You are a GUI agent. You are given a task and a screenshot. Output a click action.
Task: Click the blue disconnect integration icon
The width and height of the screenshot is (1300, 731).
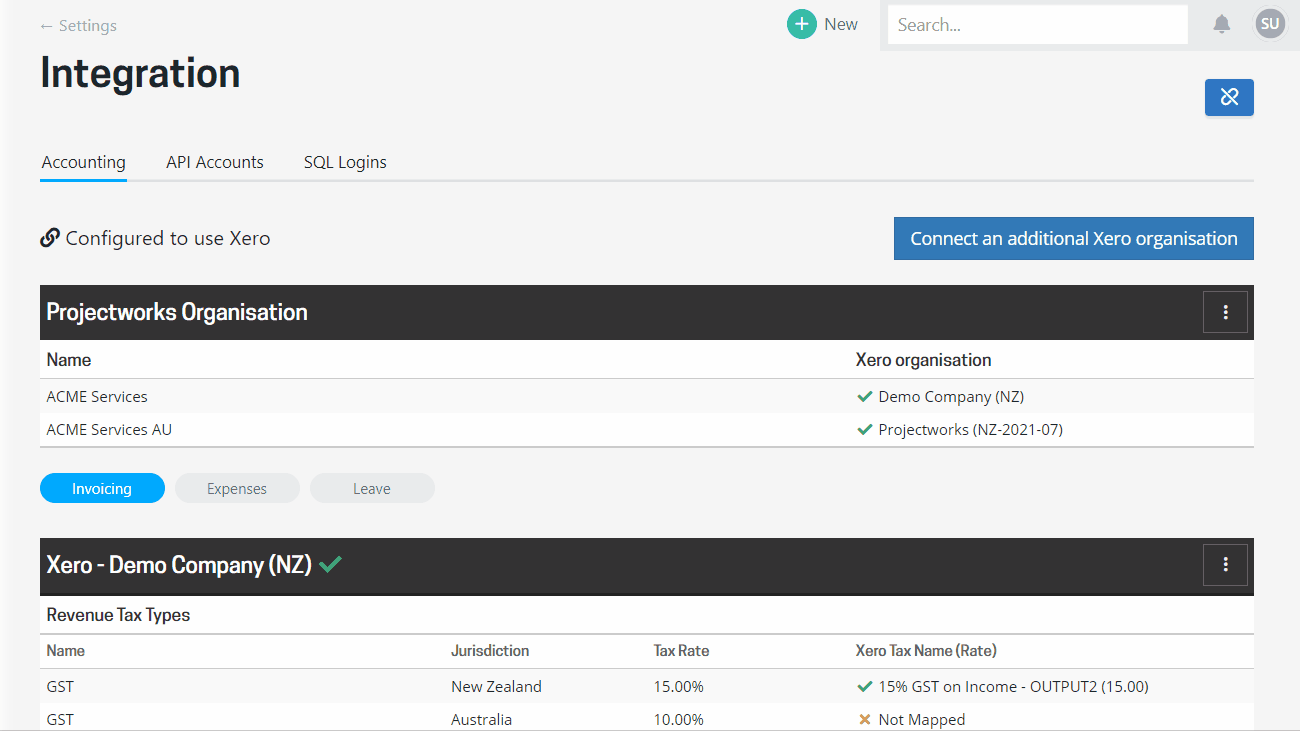point(1229,97)
